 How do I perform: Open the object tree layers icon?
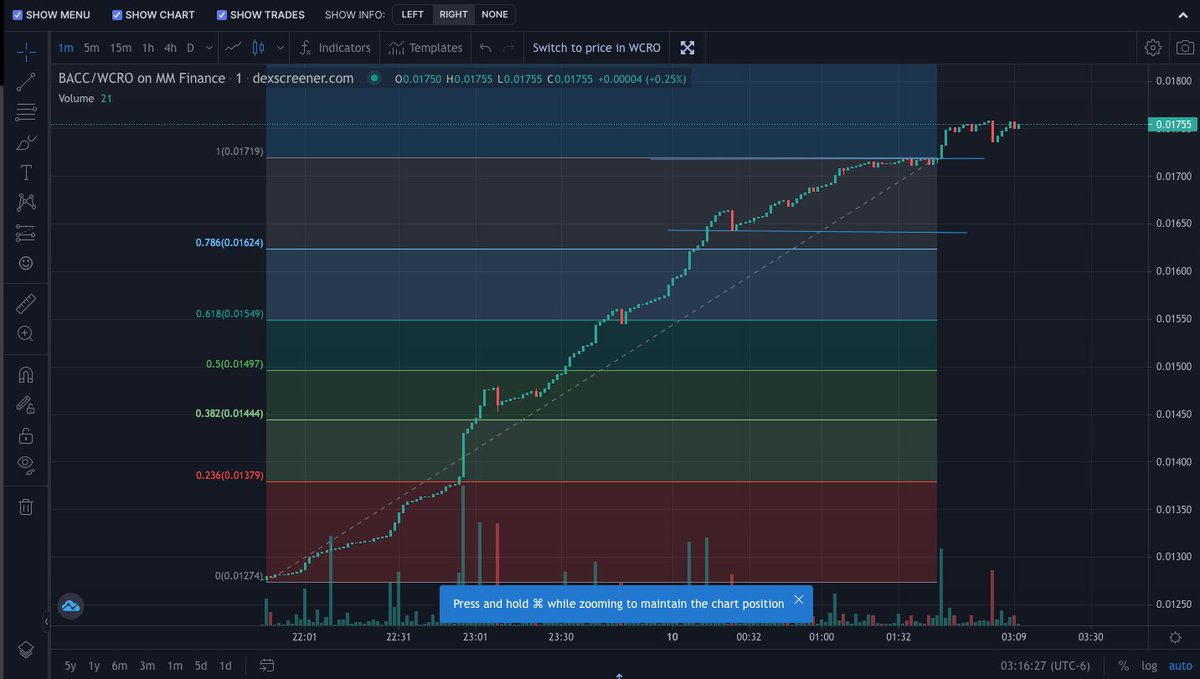click(26, 649)
